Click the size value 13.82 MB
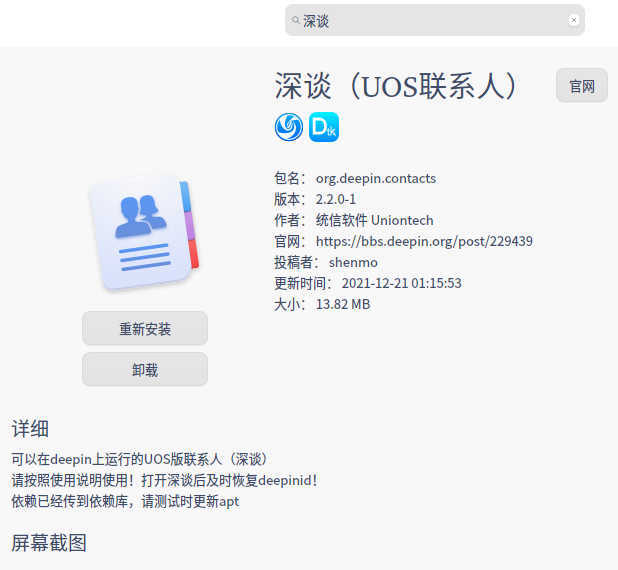This screenshot has height=570, width=618. 343,304
